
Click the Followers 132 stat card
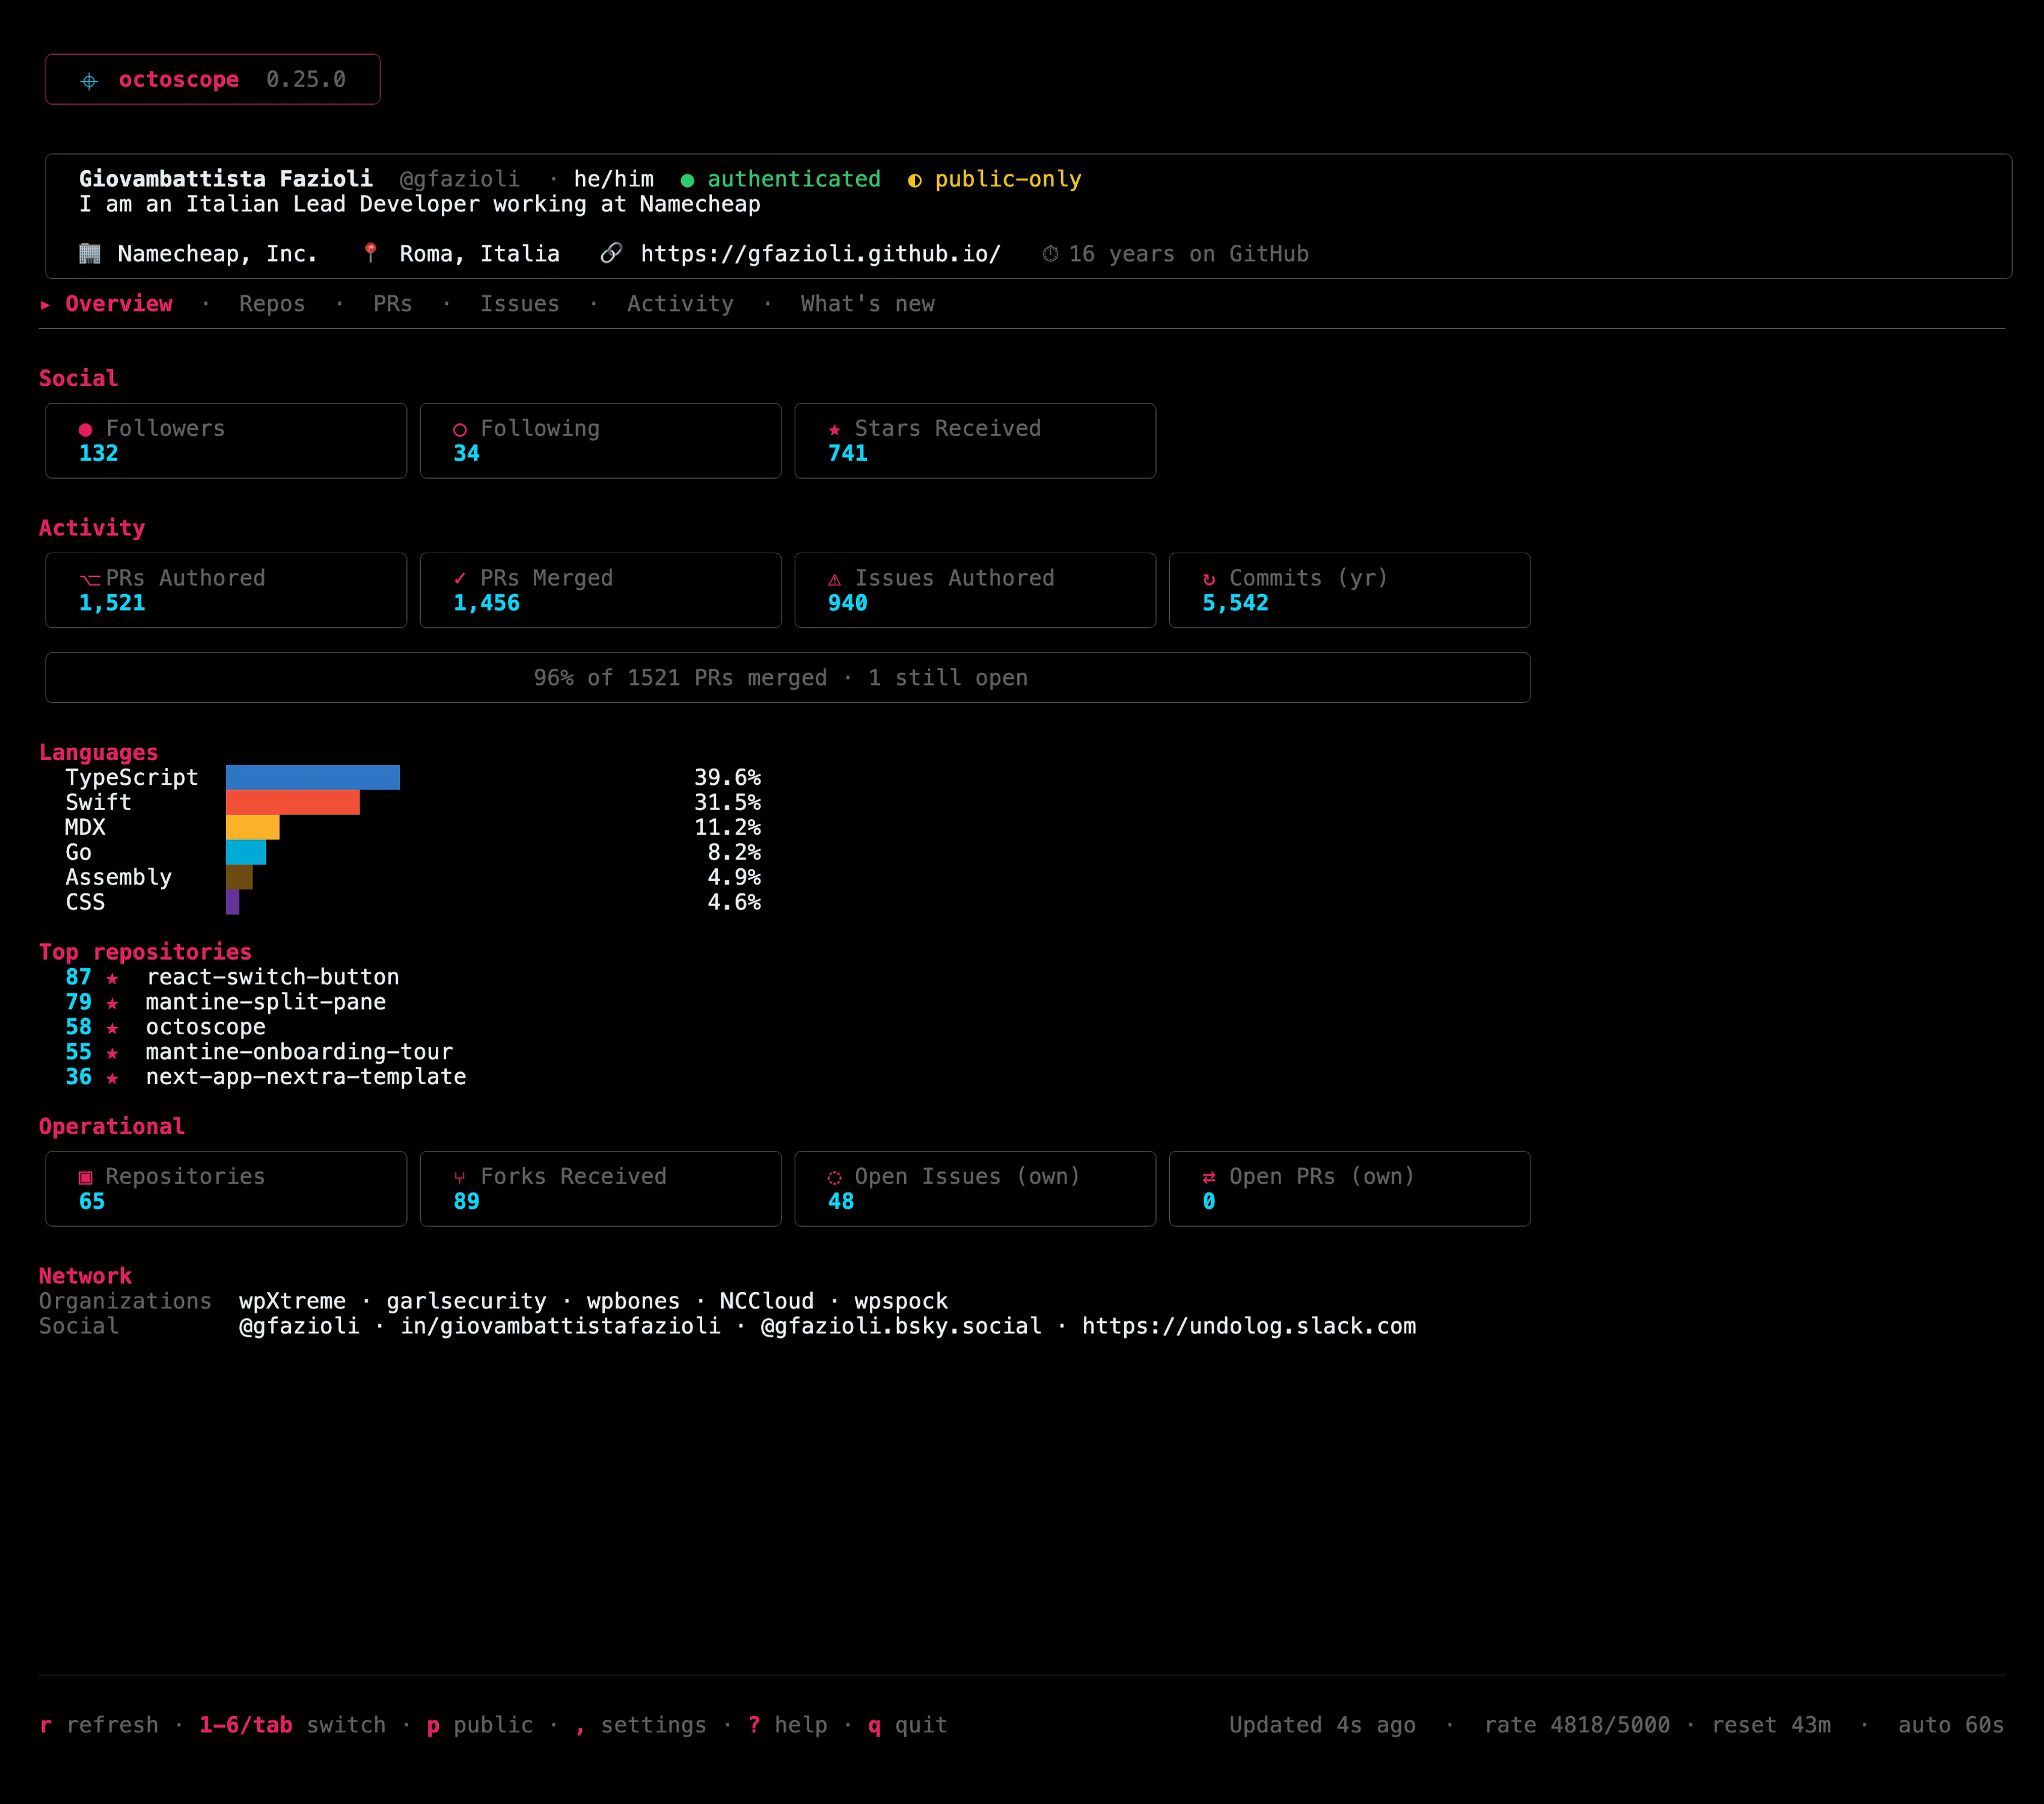[x=226, y=441]
